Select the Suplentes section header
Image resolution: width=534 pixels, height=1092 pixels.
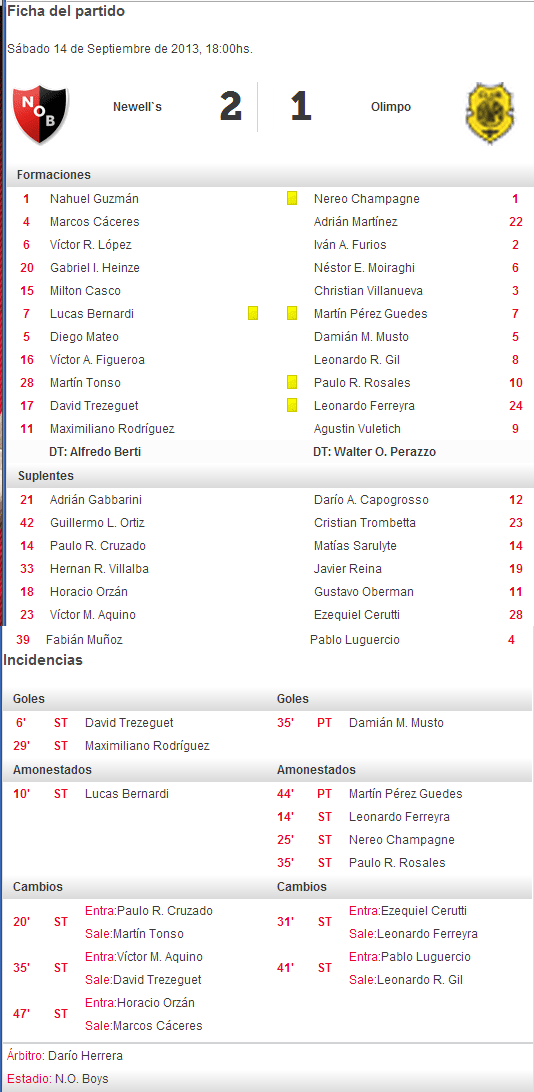click(x=45, y=476)
